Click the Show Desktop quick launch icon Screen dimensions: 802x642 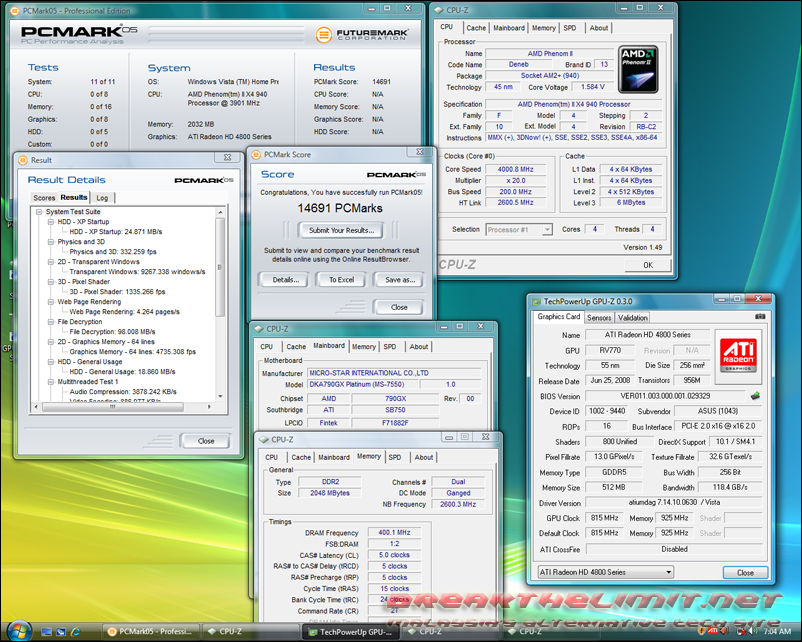point(47,632)
